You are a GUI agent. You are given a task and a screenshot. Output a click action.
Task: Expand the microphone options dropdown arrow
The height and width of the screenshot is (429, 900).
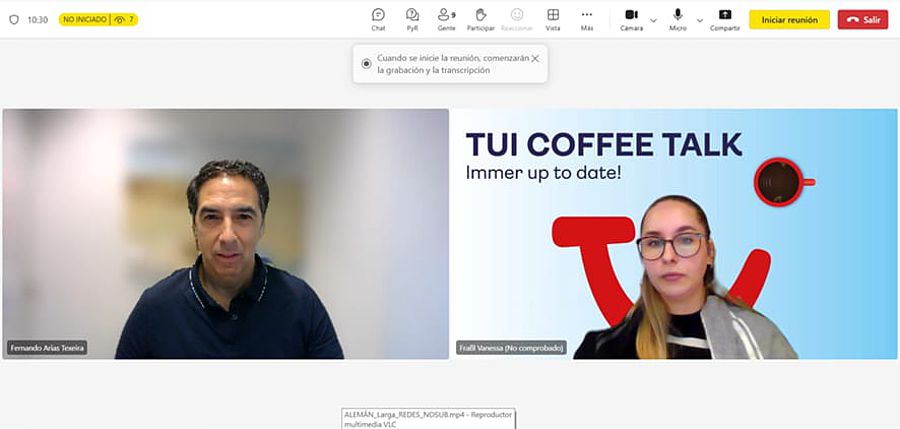(700, 20)
